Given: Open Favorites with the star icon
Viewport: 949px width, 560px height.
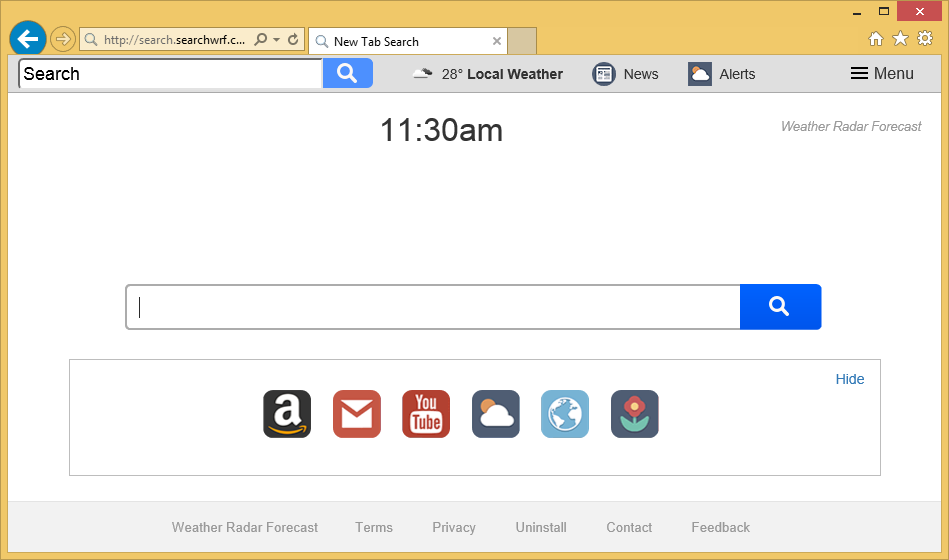Looking at the screenshot, I should coord(901,39).
